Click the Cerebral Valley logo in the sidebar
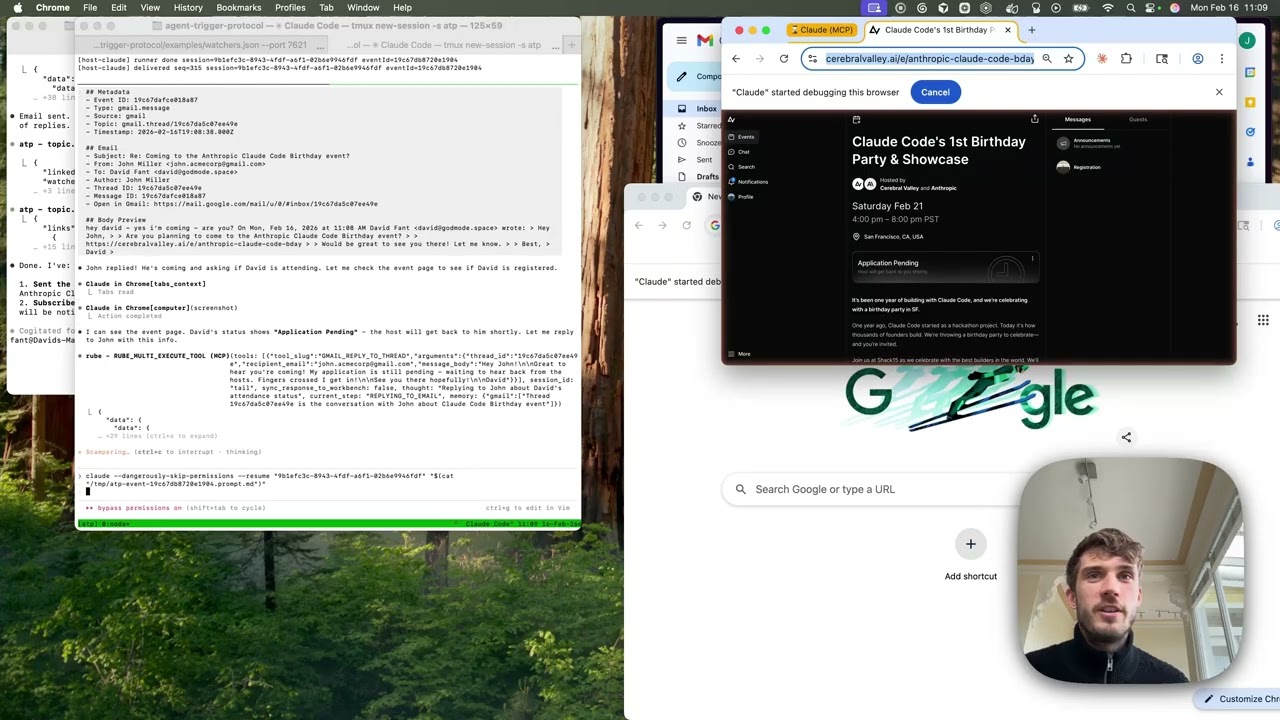Image resolution: width=1280 pixels, height=720 pixels. coord(731,120)
